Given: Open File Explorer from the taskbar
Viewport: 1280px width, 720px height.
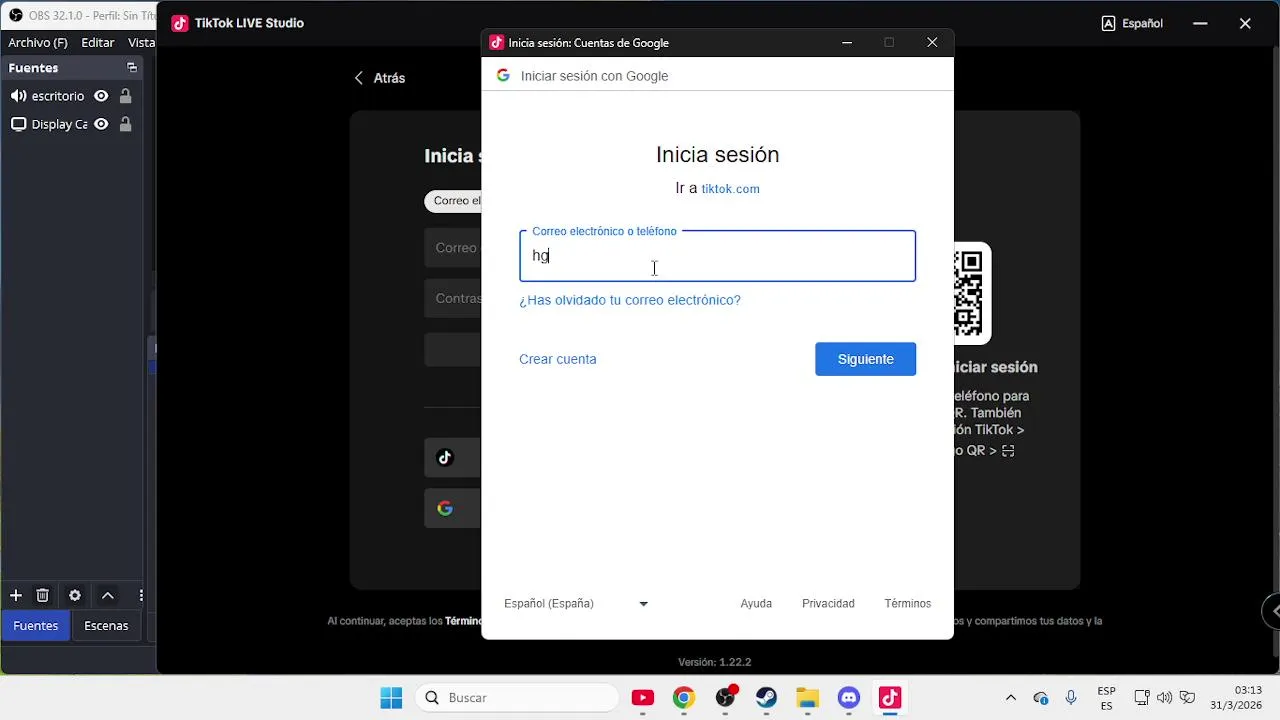Looking at the screenshot, I should coord(808,698).
